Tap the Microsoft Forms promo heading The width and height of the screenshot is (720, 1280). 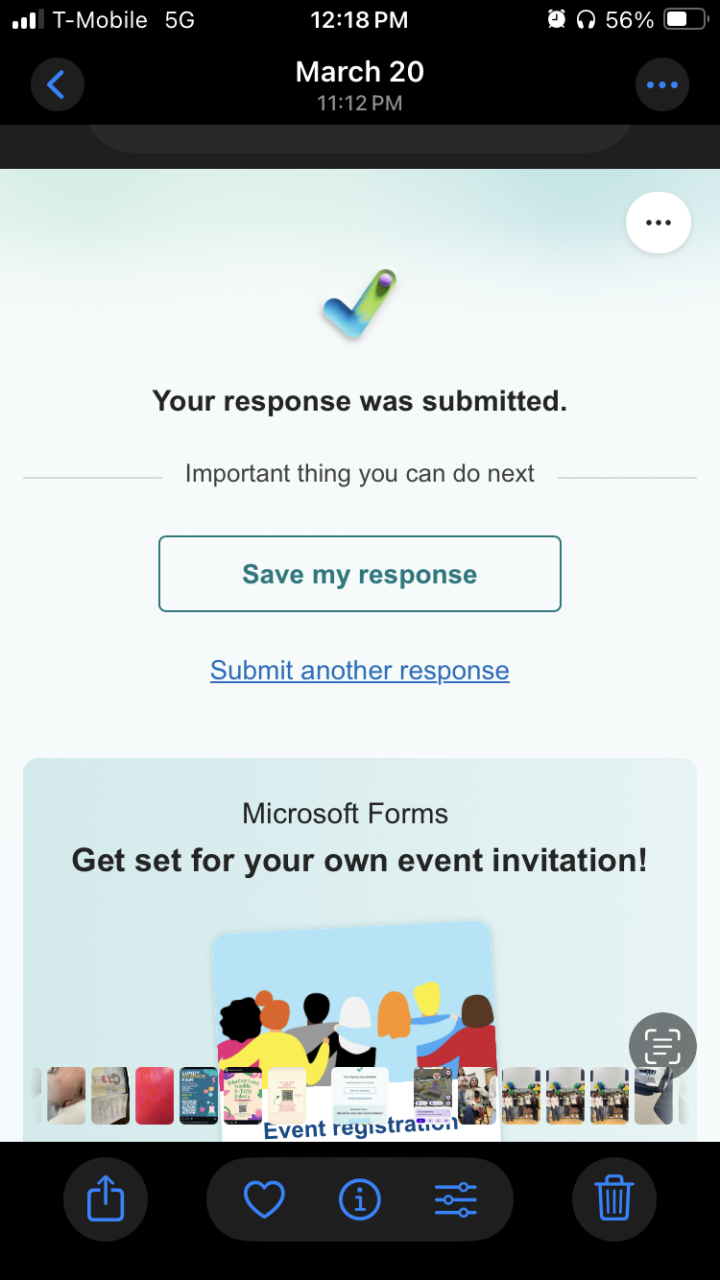(x=360, y=860)
